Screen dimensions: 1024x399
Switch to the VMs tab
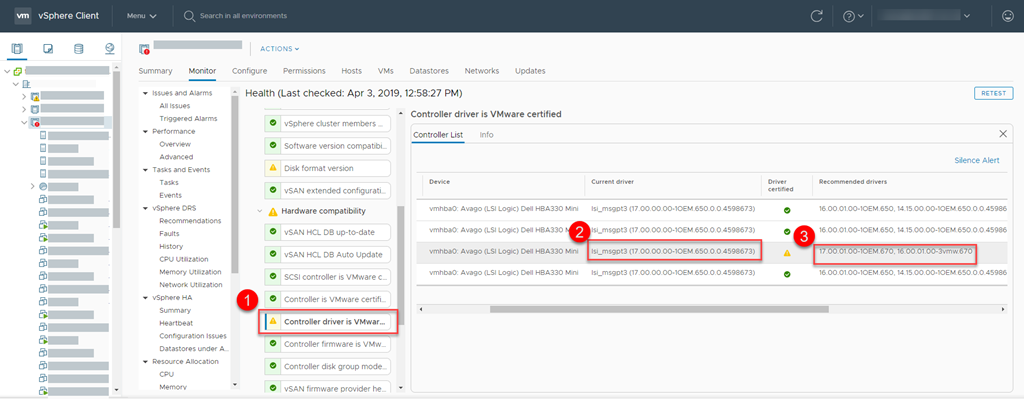tap(385, 71)
